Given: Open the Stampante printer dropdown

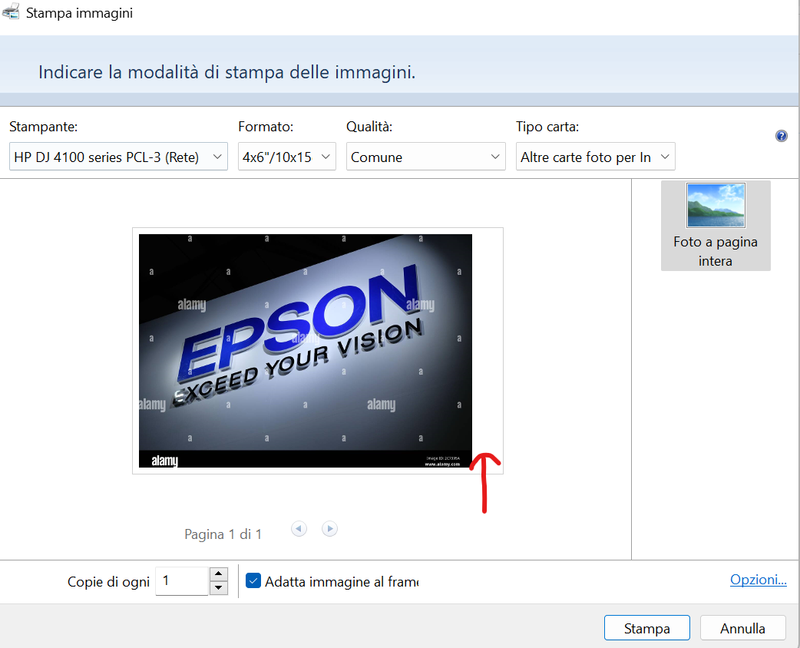Looking at the screenshot, I should click(118, 157).
